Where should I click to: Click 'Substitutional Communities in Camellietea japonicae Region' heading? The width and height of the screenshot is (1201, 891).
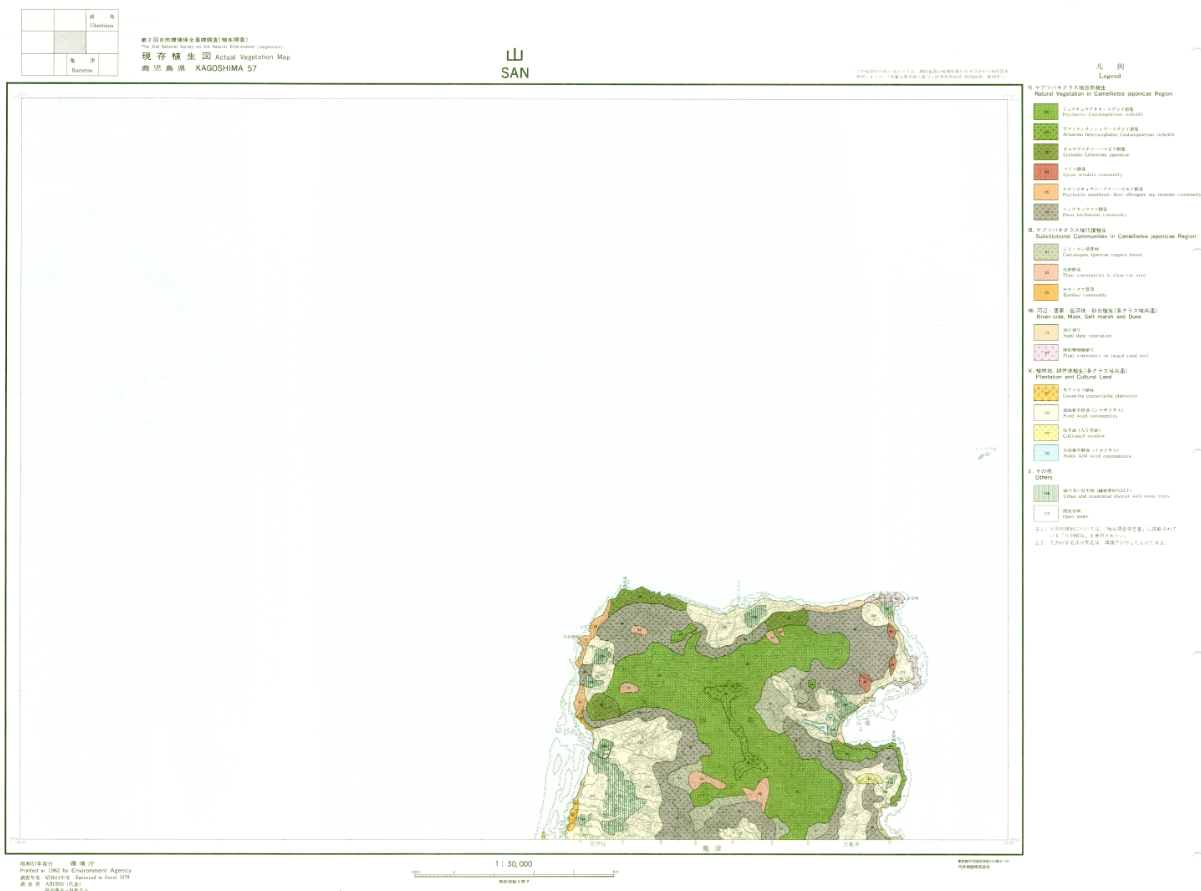pos(1115,236)
